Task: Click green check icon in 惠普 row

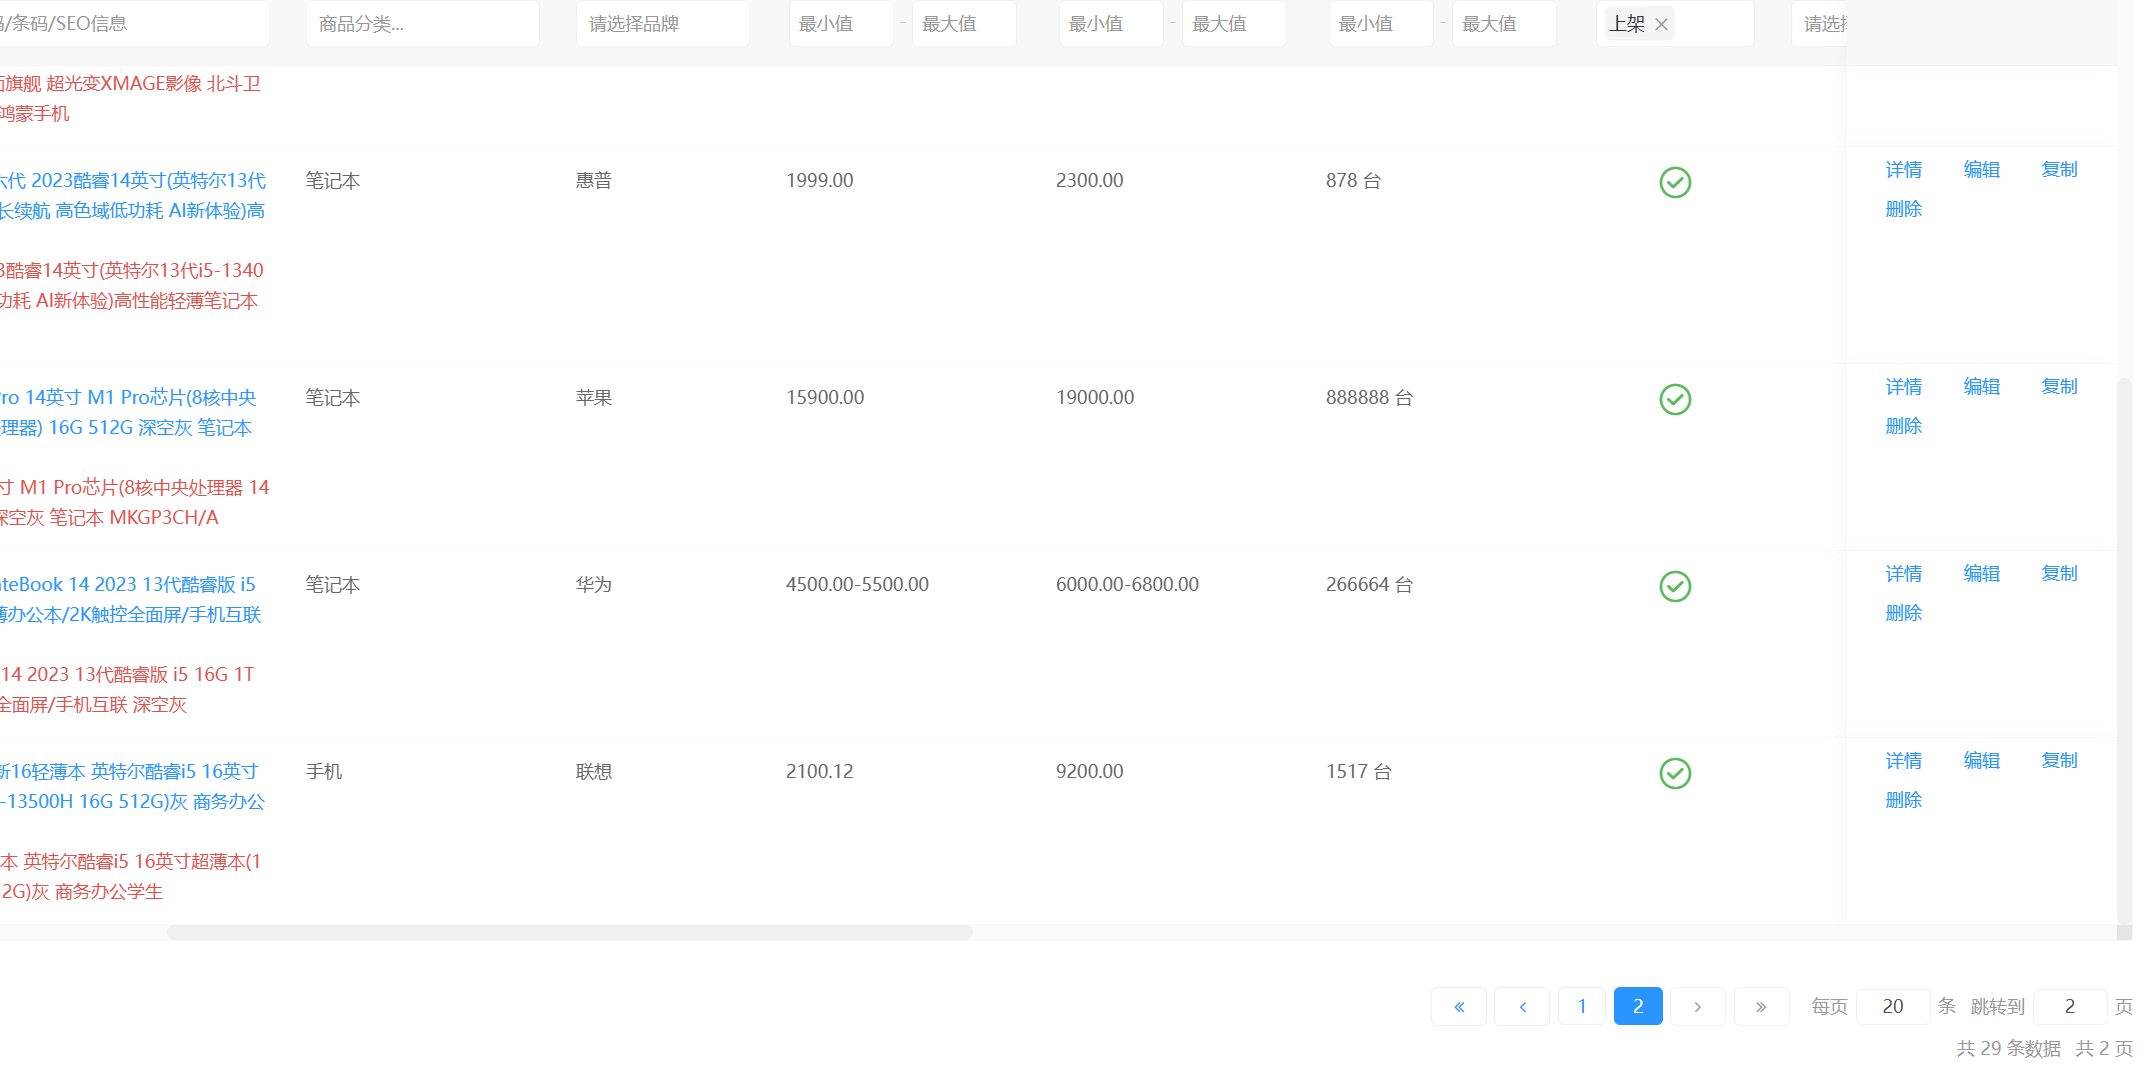Action: pyautogui.click(x=1675, y=182)
